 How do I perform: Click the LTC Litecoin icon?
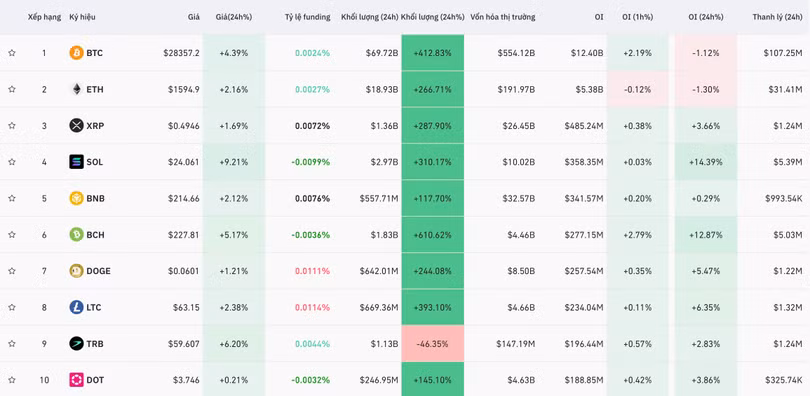(76, 307)
